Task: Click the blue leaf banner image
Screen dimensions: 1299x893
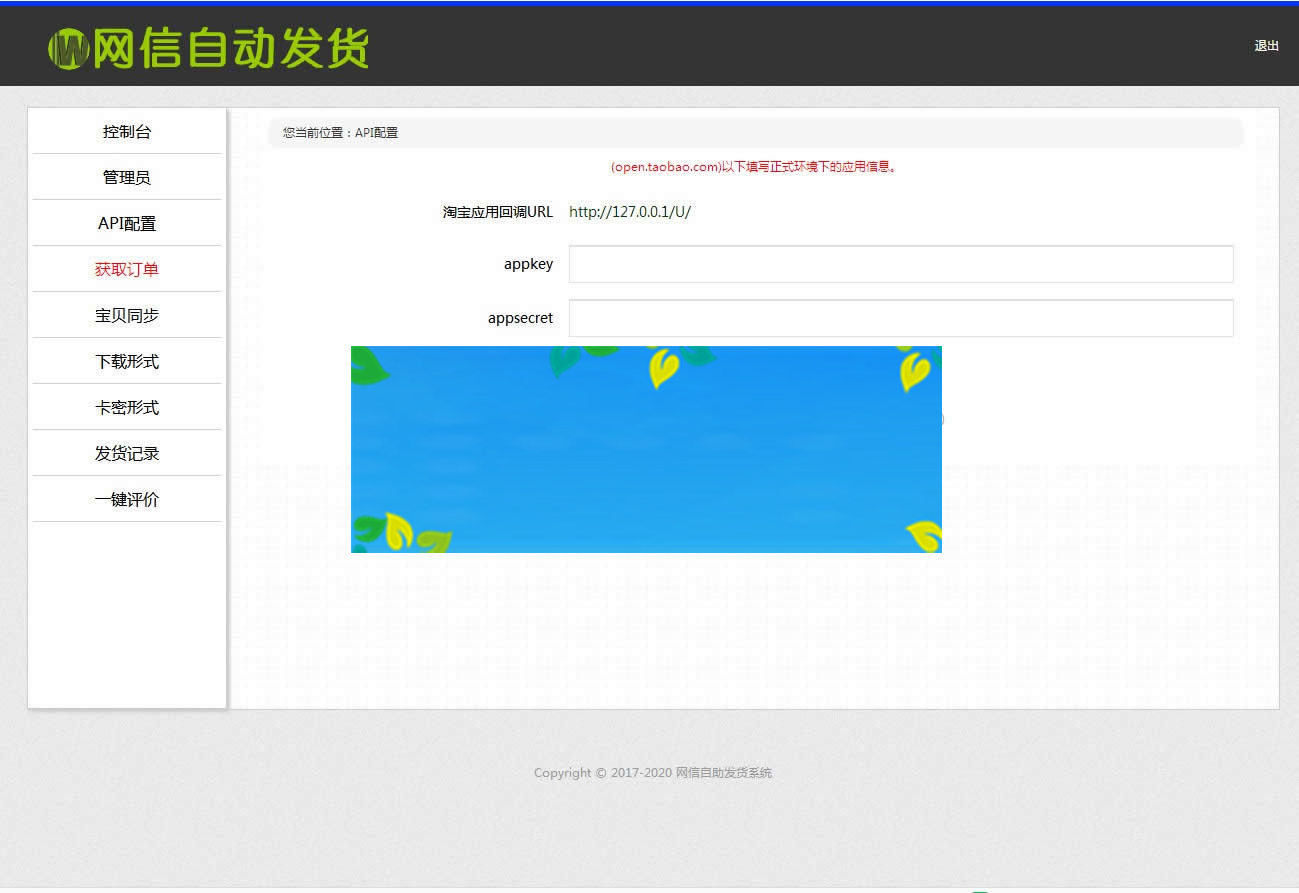Action: [646, 449]
